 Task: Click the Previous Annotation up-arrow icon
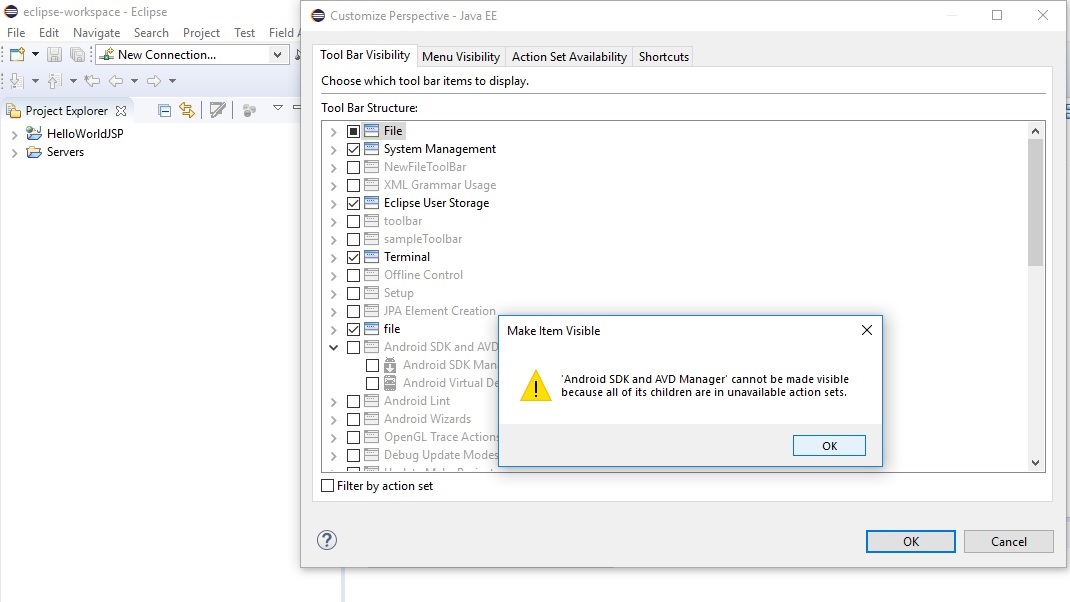(x=55, y=81)
